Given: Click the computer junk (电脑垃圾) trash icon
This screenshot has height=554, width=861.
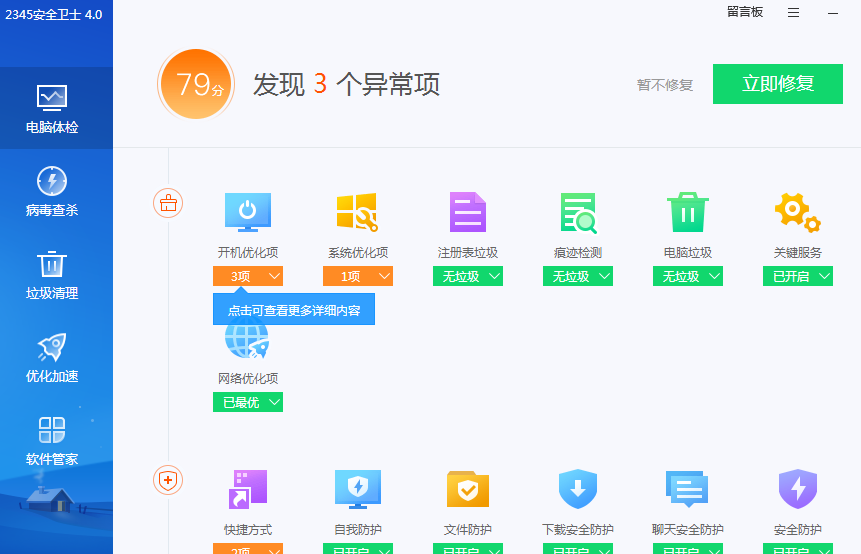Looking at the screenshot, I should tap(687, 212).
